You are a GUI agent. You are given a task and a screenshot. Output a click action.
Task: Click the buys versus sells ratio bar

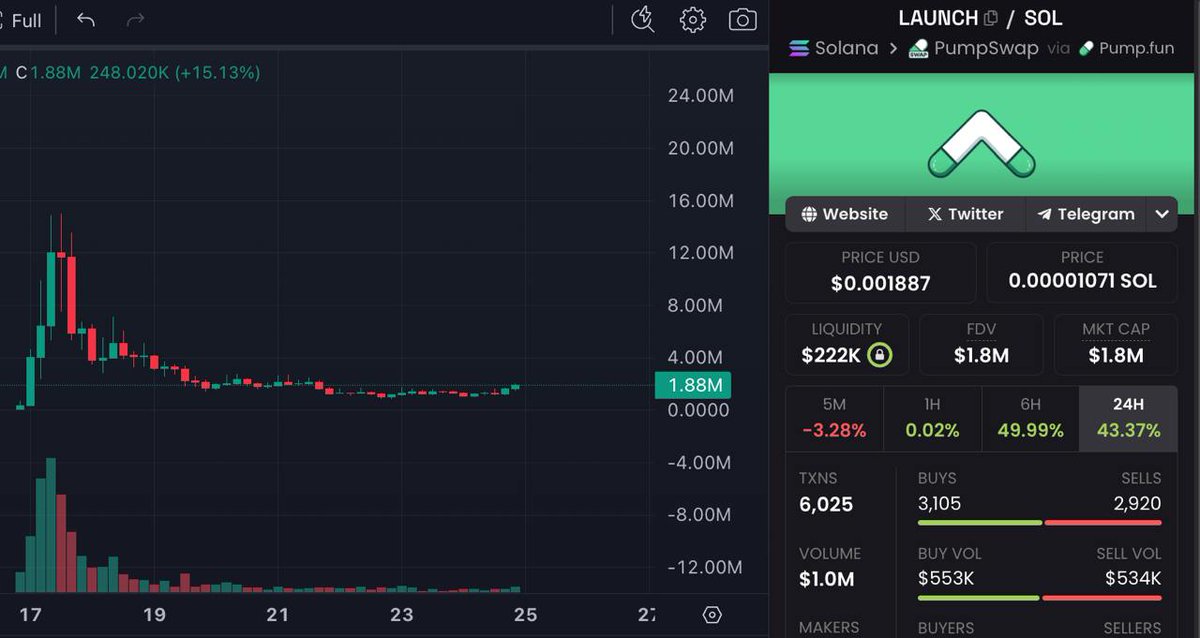1040,522
